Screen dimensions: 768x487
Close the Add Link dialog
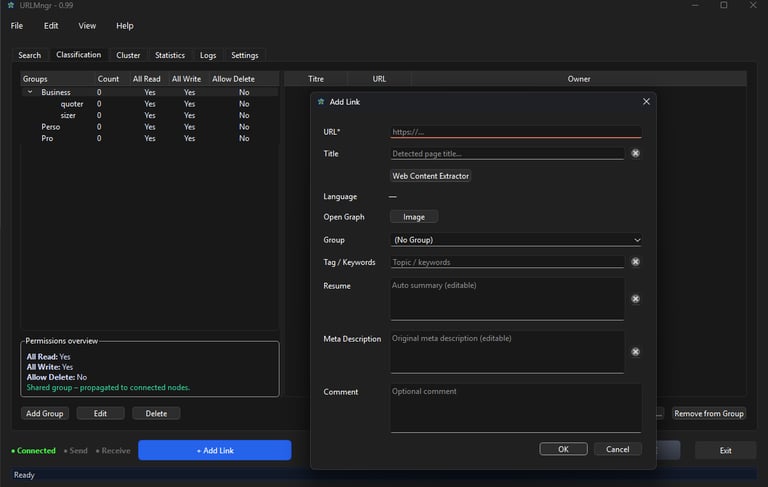pyautogui.click(x=646, y=101)
